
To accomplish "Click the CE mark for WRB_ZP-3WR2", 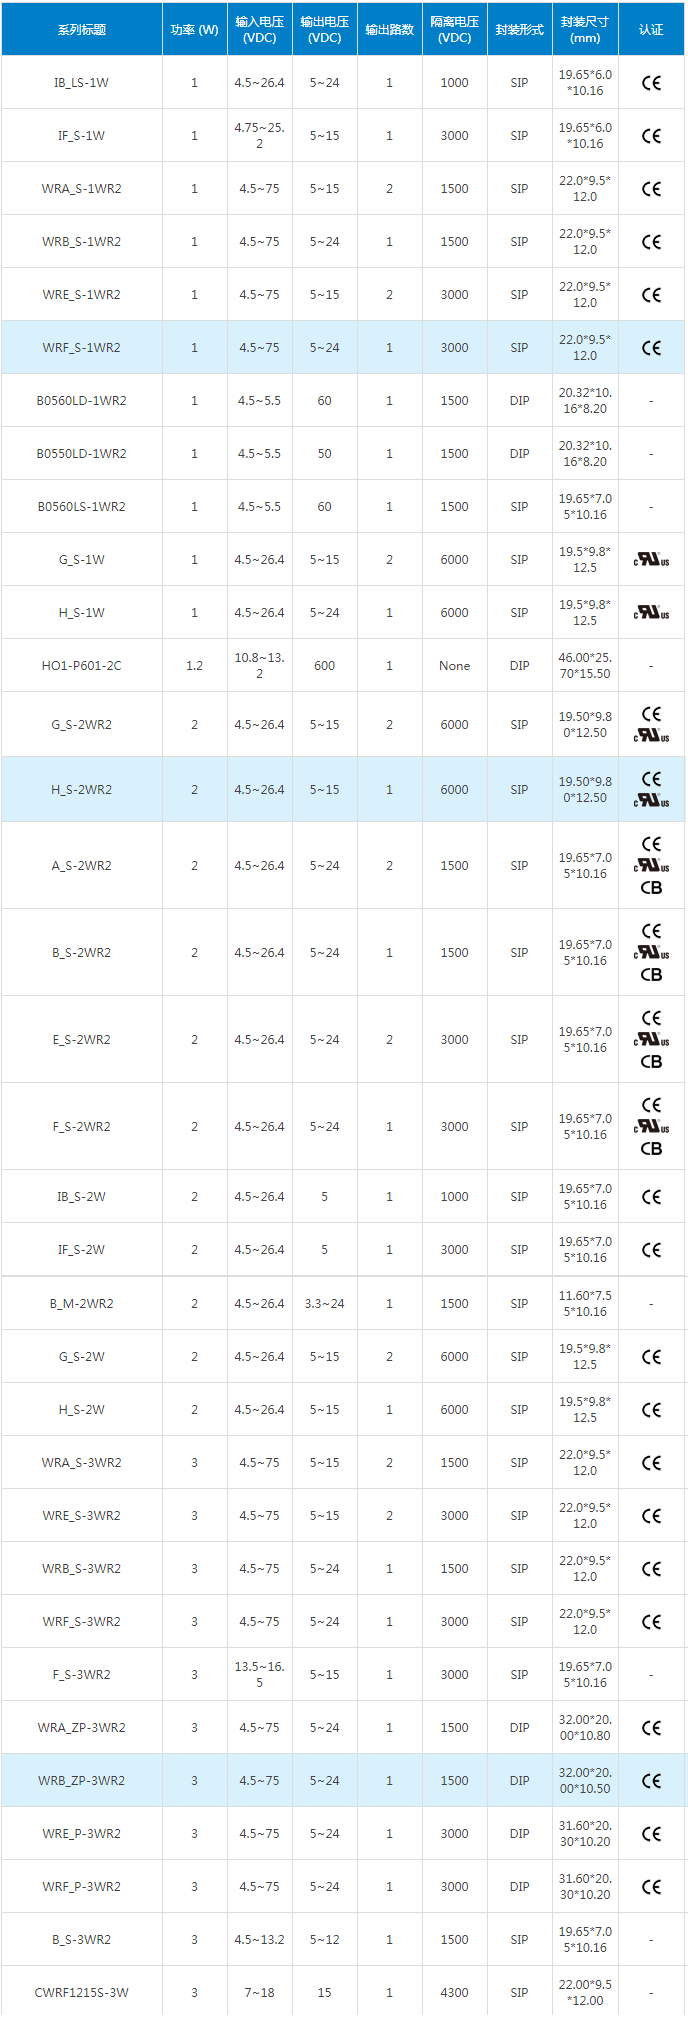I will point(651,1781).
